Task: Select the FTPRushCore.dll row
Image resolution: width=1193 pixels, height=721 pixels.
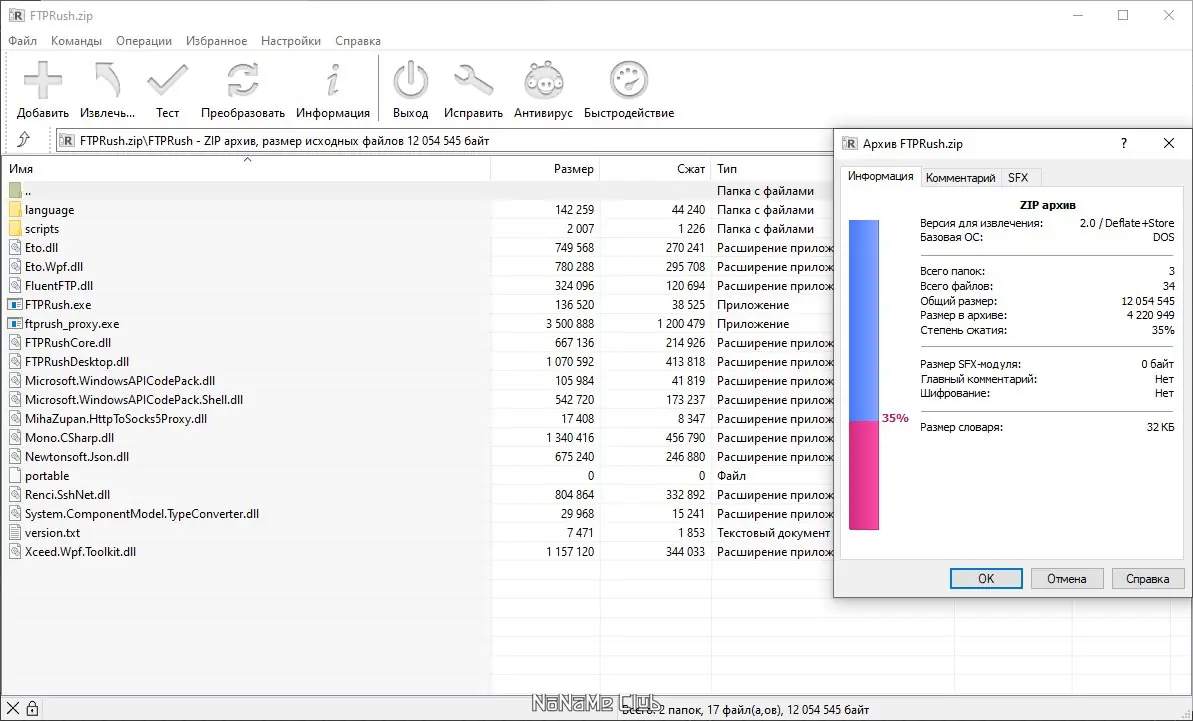Action: [x=417, y=343]
